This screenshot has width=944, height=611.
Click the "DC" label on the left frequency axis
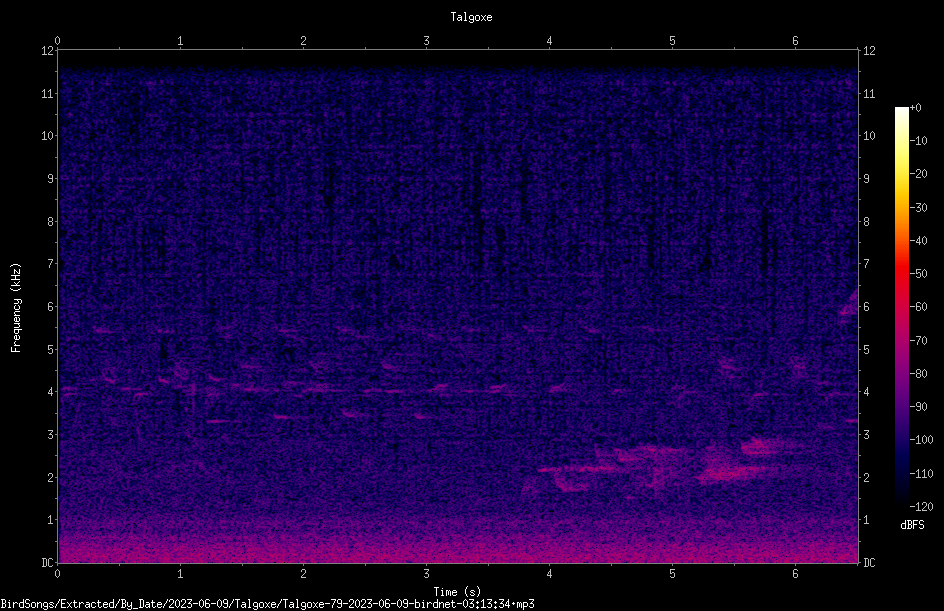click(47, 563)
